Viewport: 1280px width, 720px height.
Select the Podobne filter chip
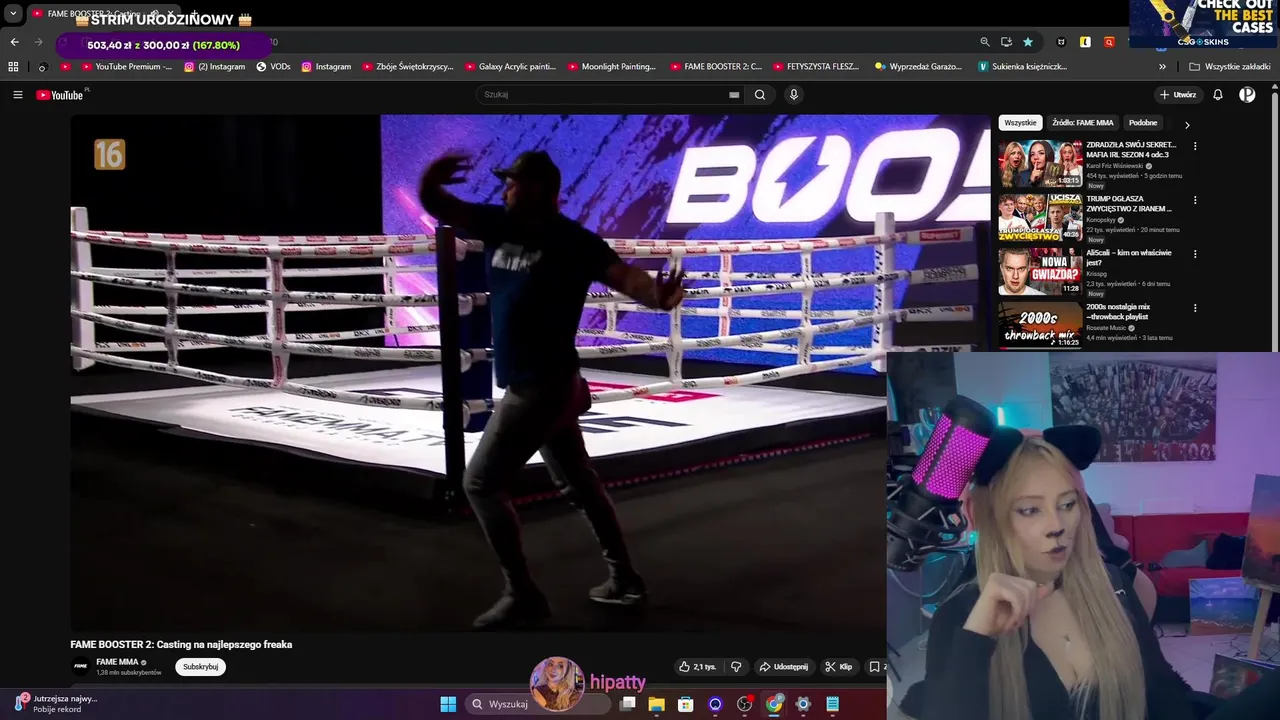tap(1143, 123)
